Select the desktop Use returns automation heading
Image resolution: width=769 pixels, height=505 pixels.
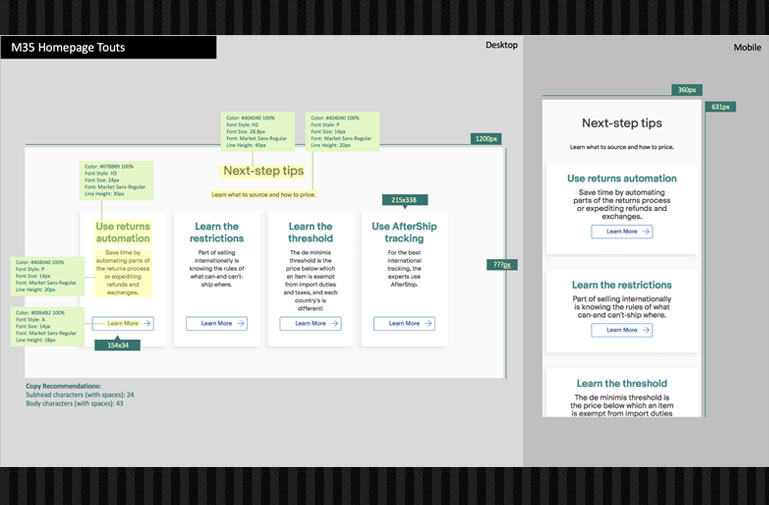pyautogui.click(x=123, y=232)
